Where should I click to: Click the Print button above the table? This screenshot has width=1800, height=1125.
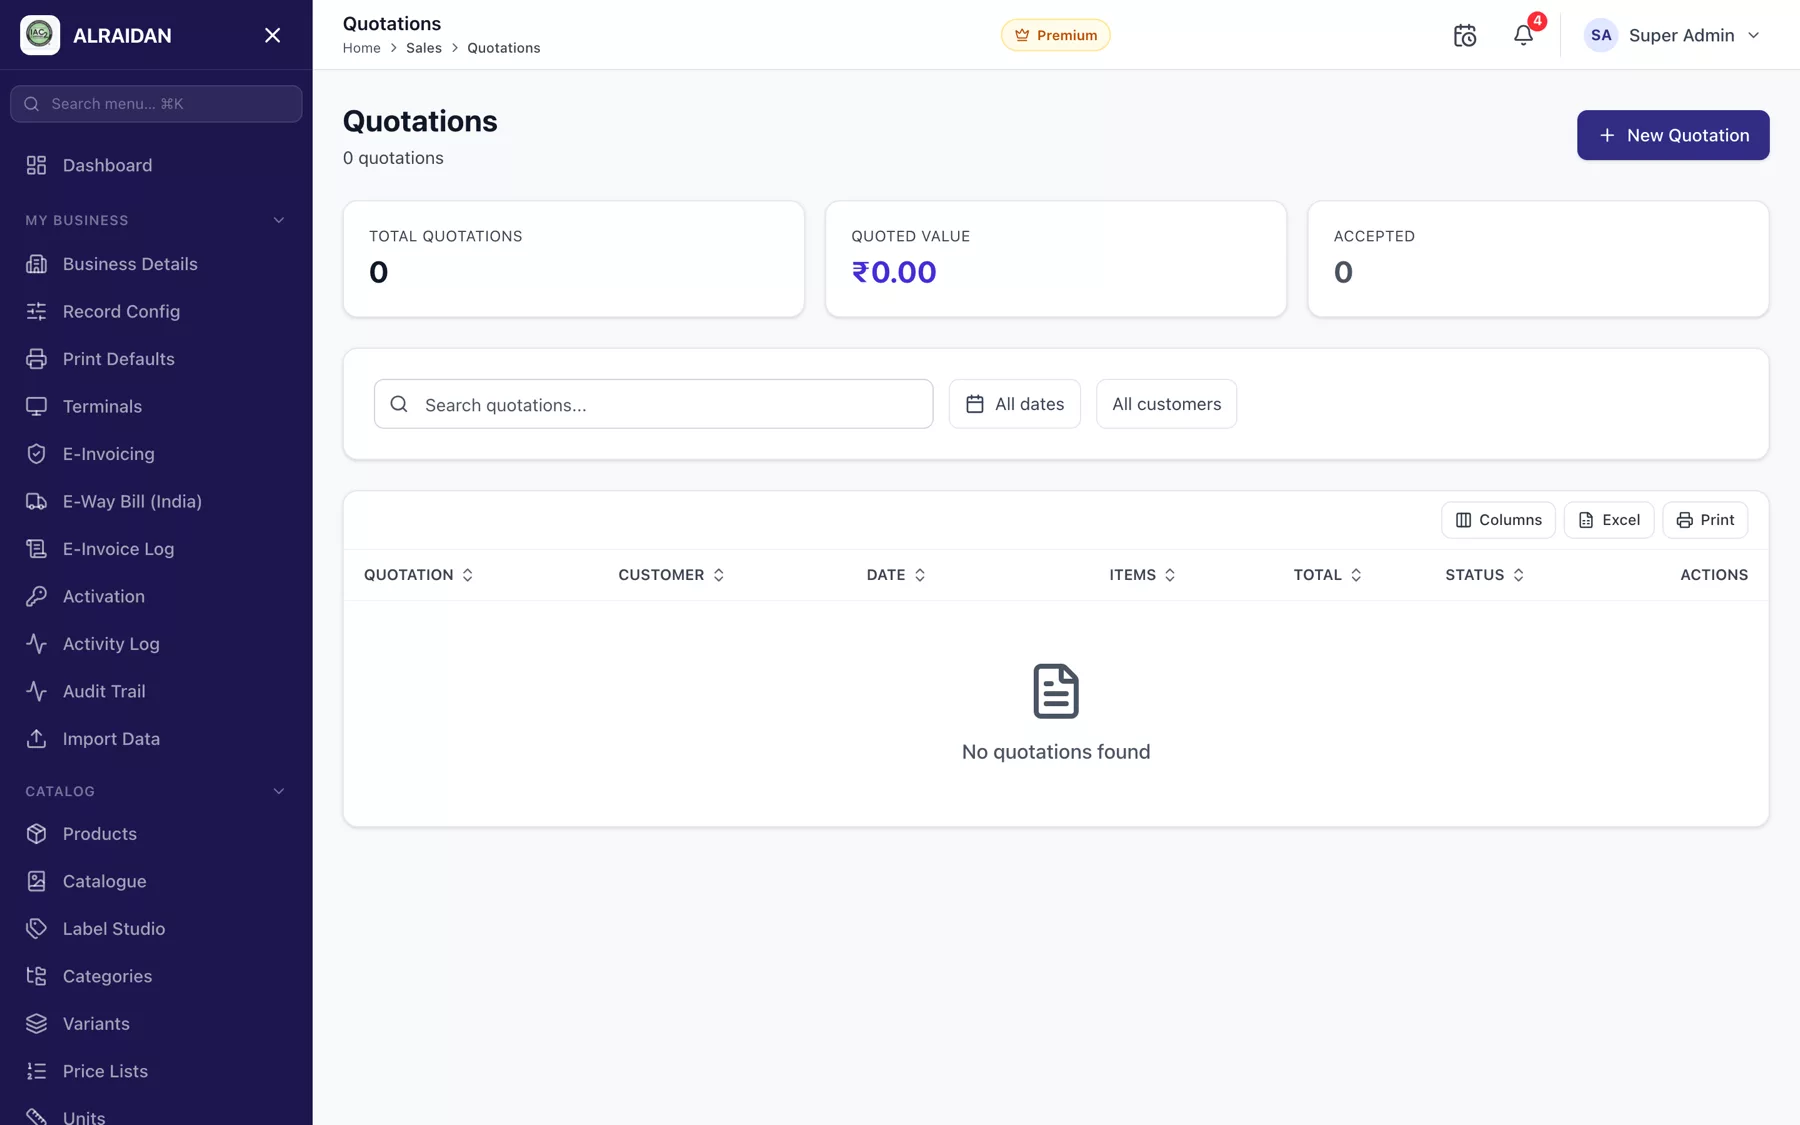point(1705,520)
